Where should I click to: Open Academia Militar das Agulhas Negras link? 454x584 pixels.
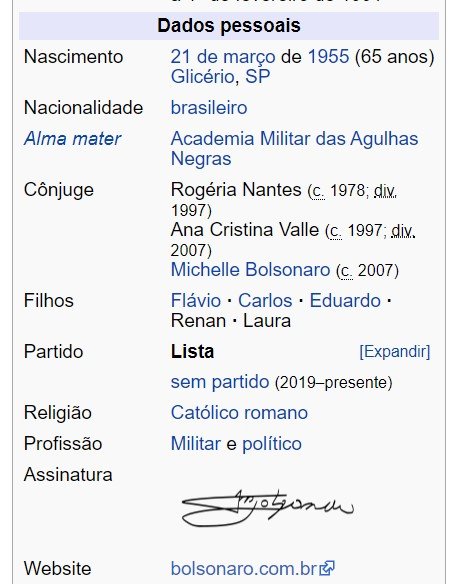point(294,148)
